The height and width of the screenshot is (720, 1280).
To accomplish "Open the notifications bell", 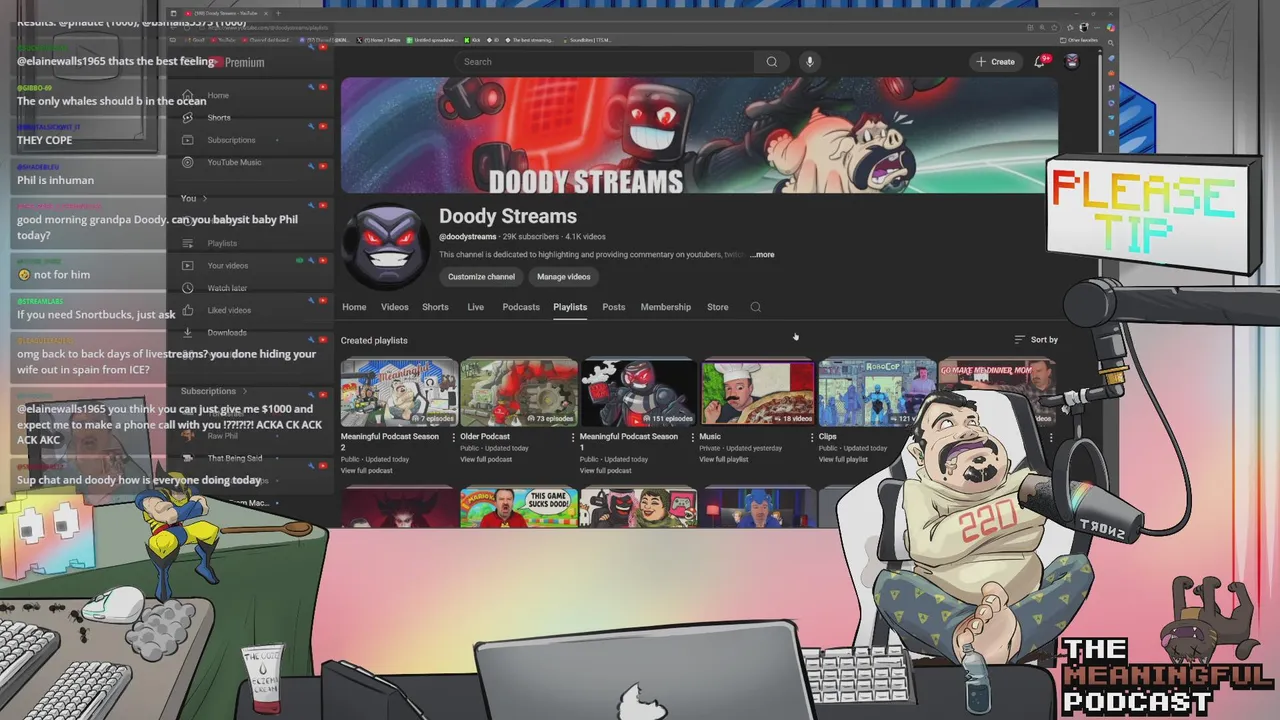I will coord(1039,62).
